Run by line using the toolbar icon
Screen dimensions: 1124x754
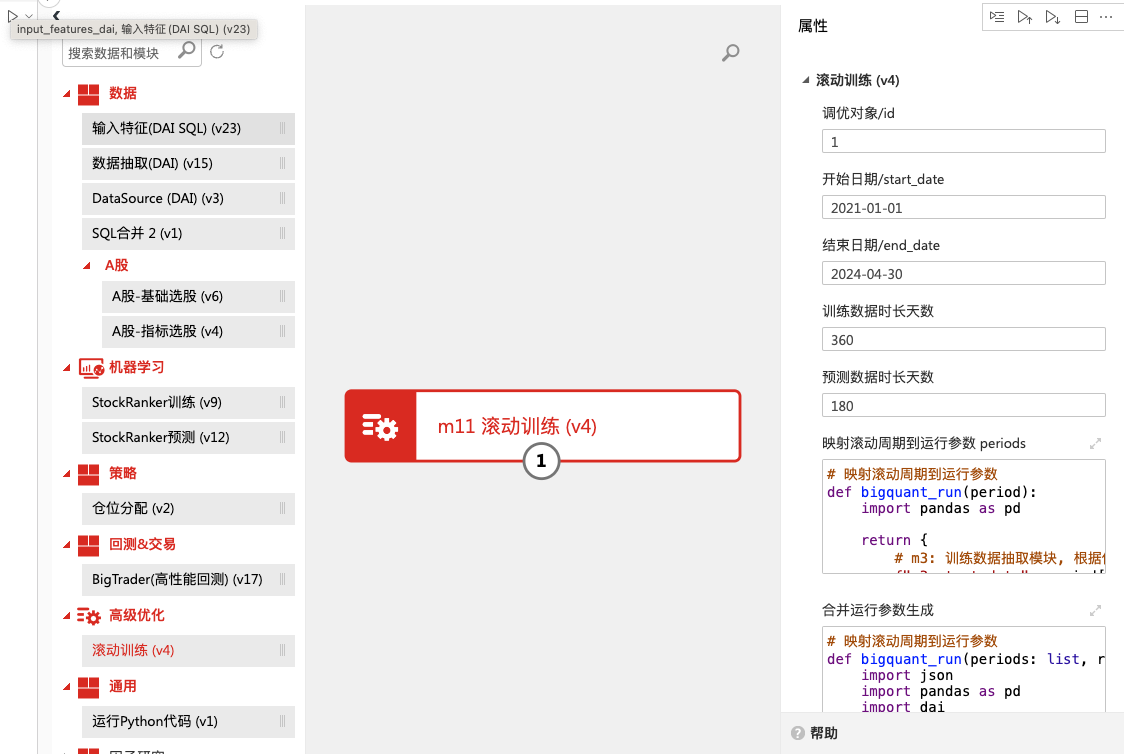click(x=997, y=17)
